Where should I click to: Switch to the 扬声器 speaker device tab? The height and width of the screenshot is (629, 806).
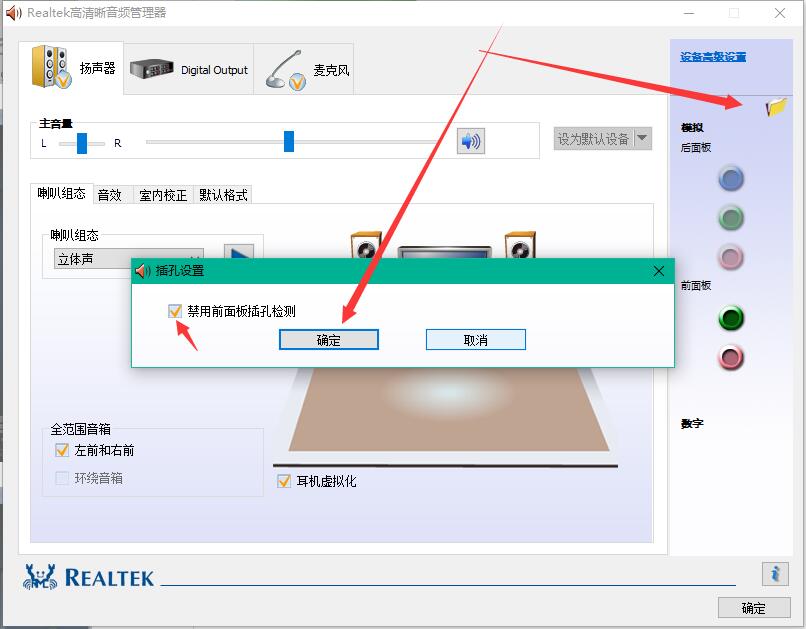point(70,66)
